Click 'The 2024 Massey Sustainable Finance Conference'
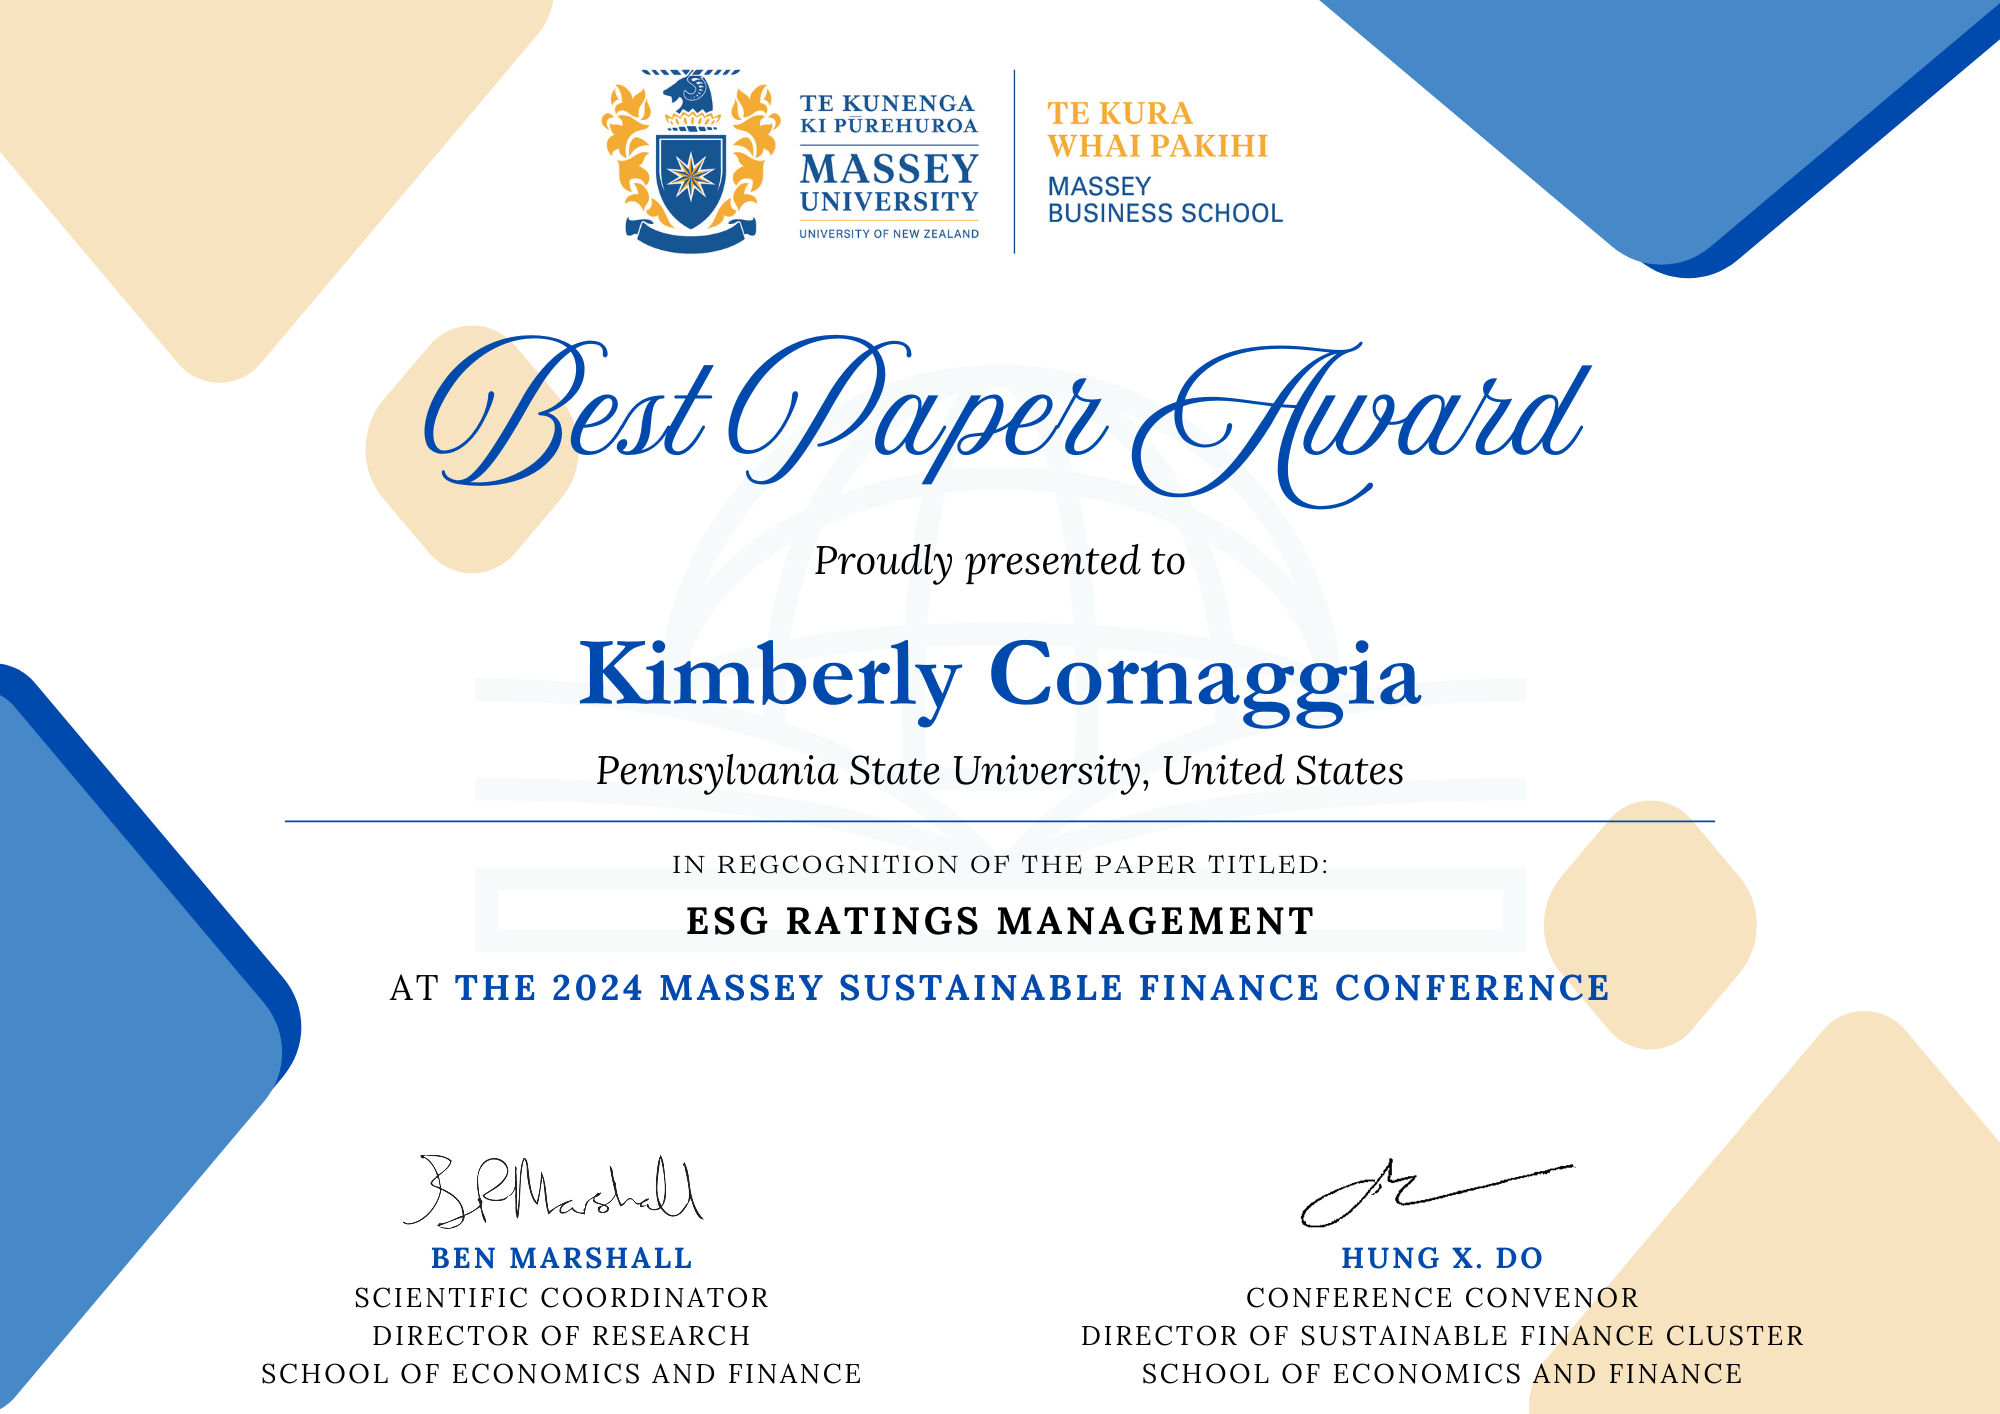 point(1032,988)
